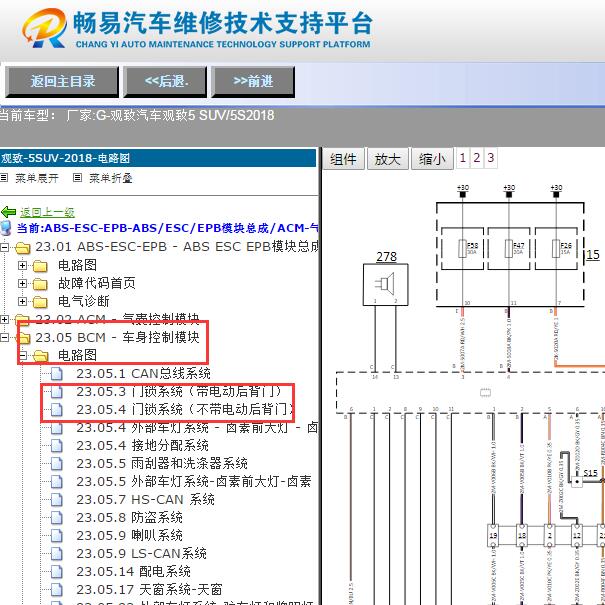Expand the 电路图 folder under 23.01

(22, 265)
